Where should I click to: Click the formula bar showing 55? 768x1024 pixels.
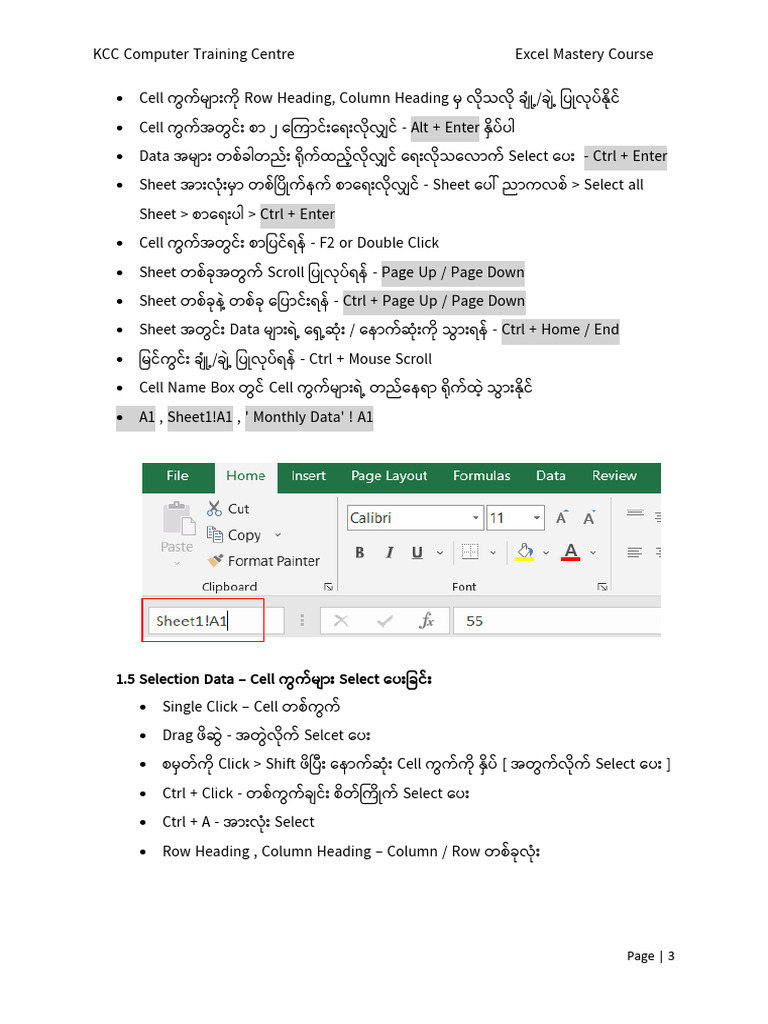pos(556,621)
